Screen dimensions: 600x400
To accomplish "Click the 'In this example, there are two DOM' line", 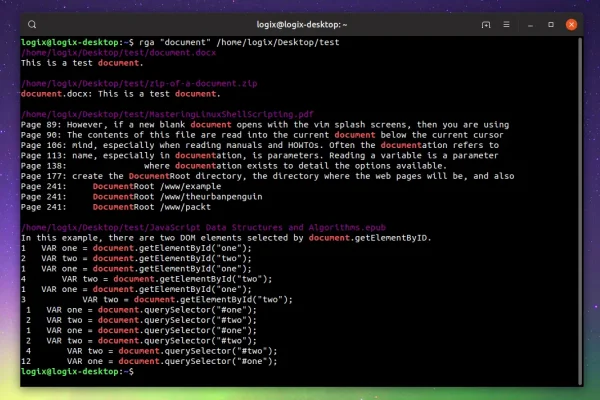I will pyautogui.click(x=226, y=238).
